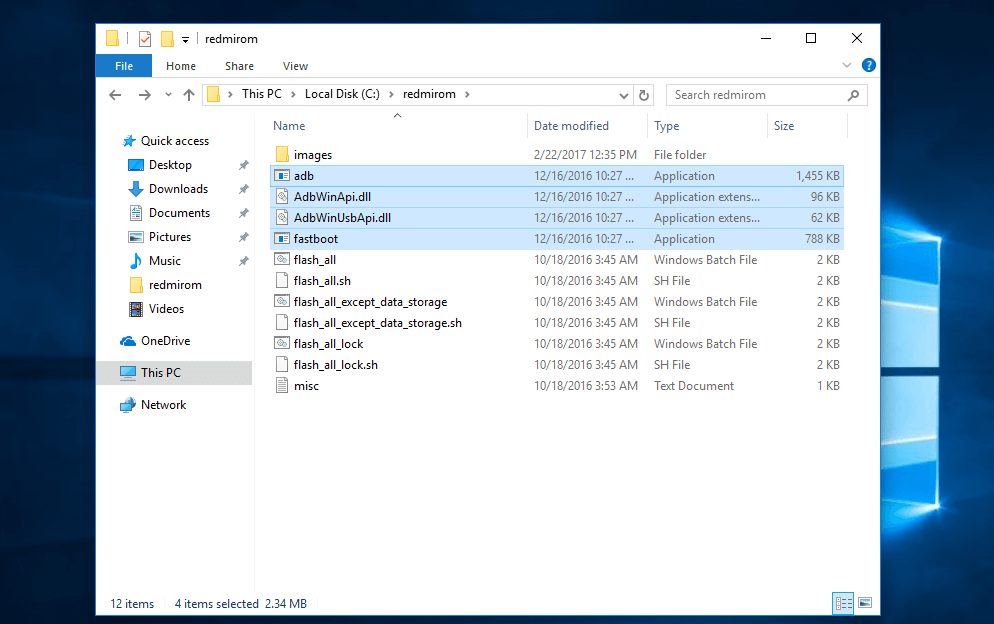
Task: Open Downloads in the navigation pane
Action: click(178, 189)
